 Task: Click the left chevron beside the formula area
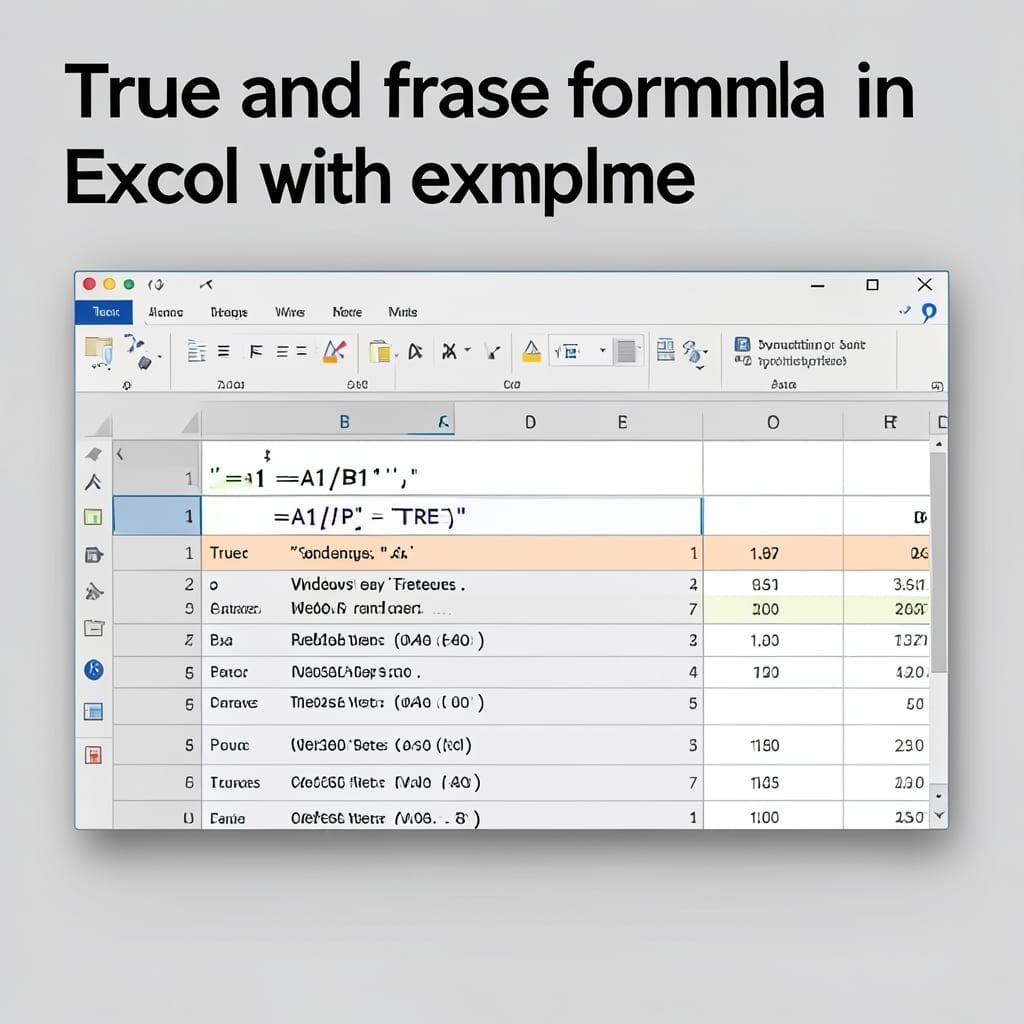120,454
